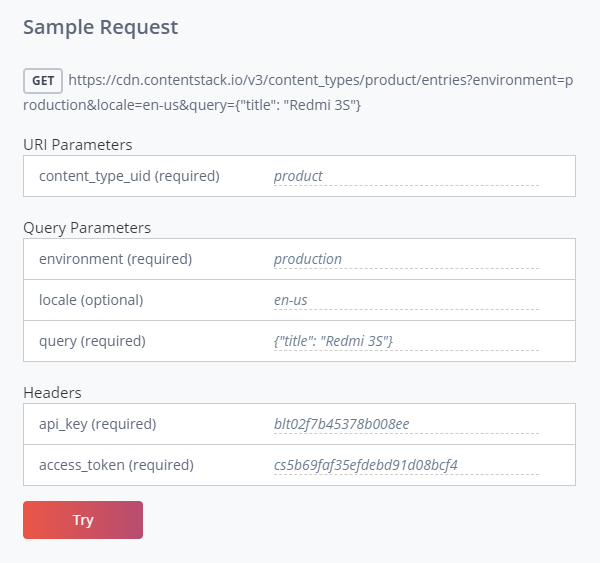Click the Try button

[x=83, y=520]
